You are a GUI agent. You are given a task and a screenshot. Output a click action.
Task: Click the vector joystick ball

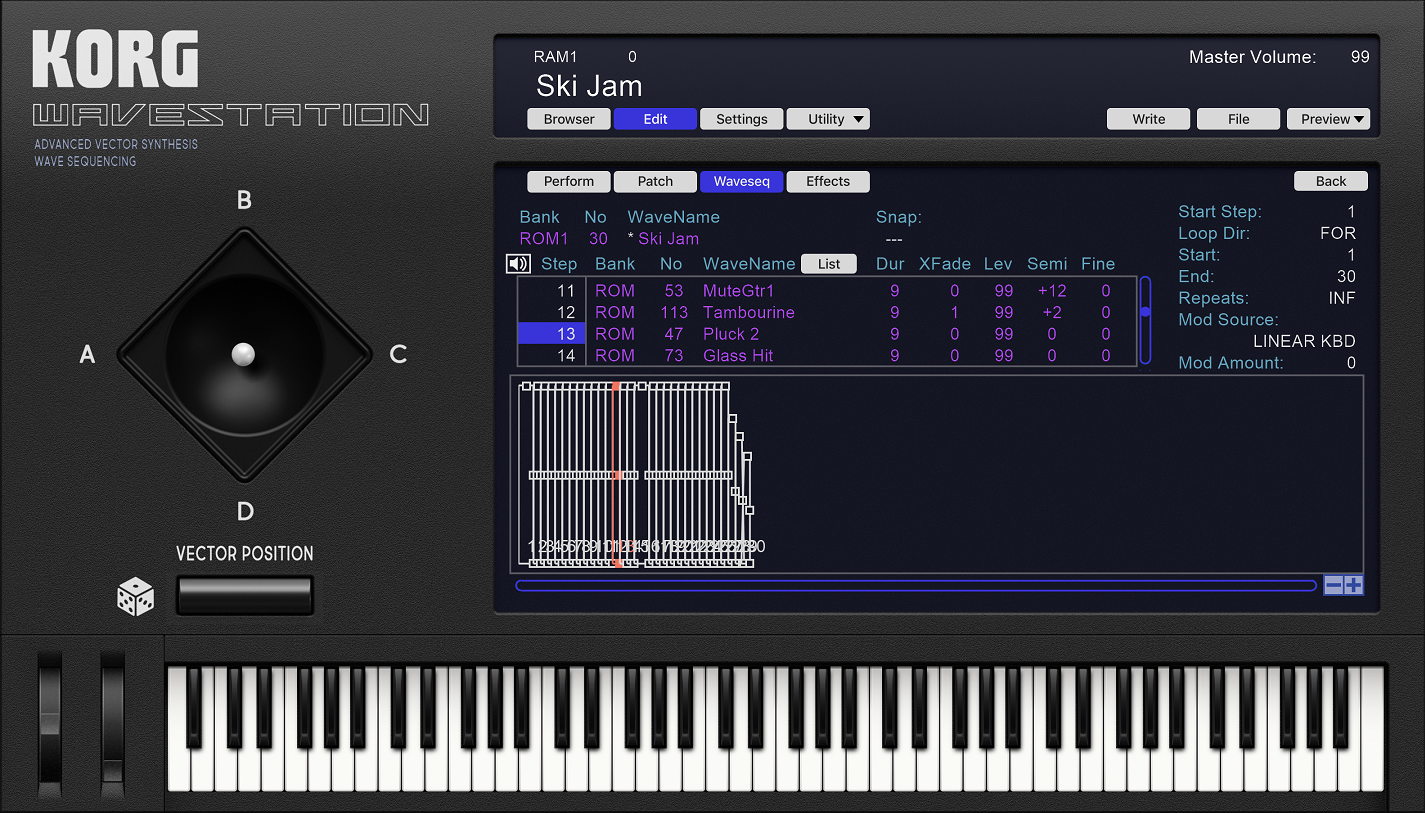pos(243,351)
